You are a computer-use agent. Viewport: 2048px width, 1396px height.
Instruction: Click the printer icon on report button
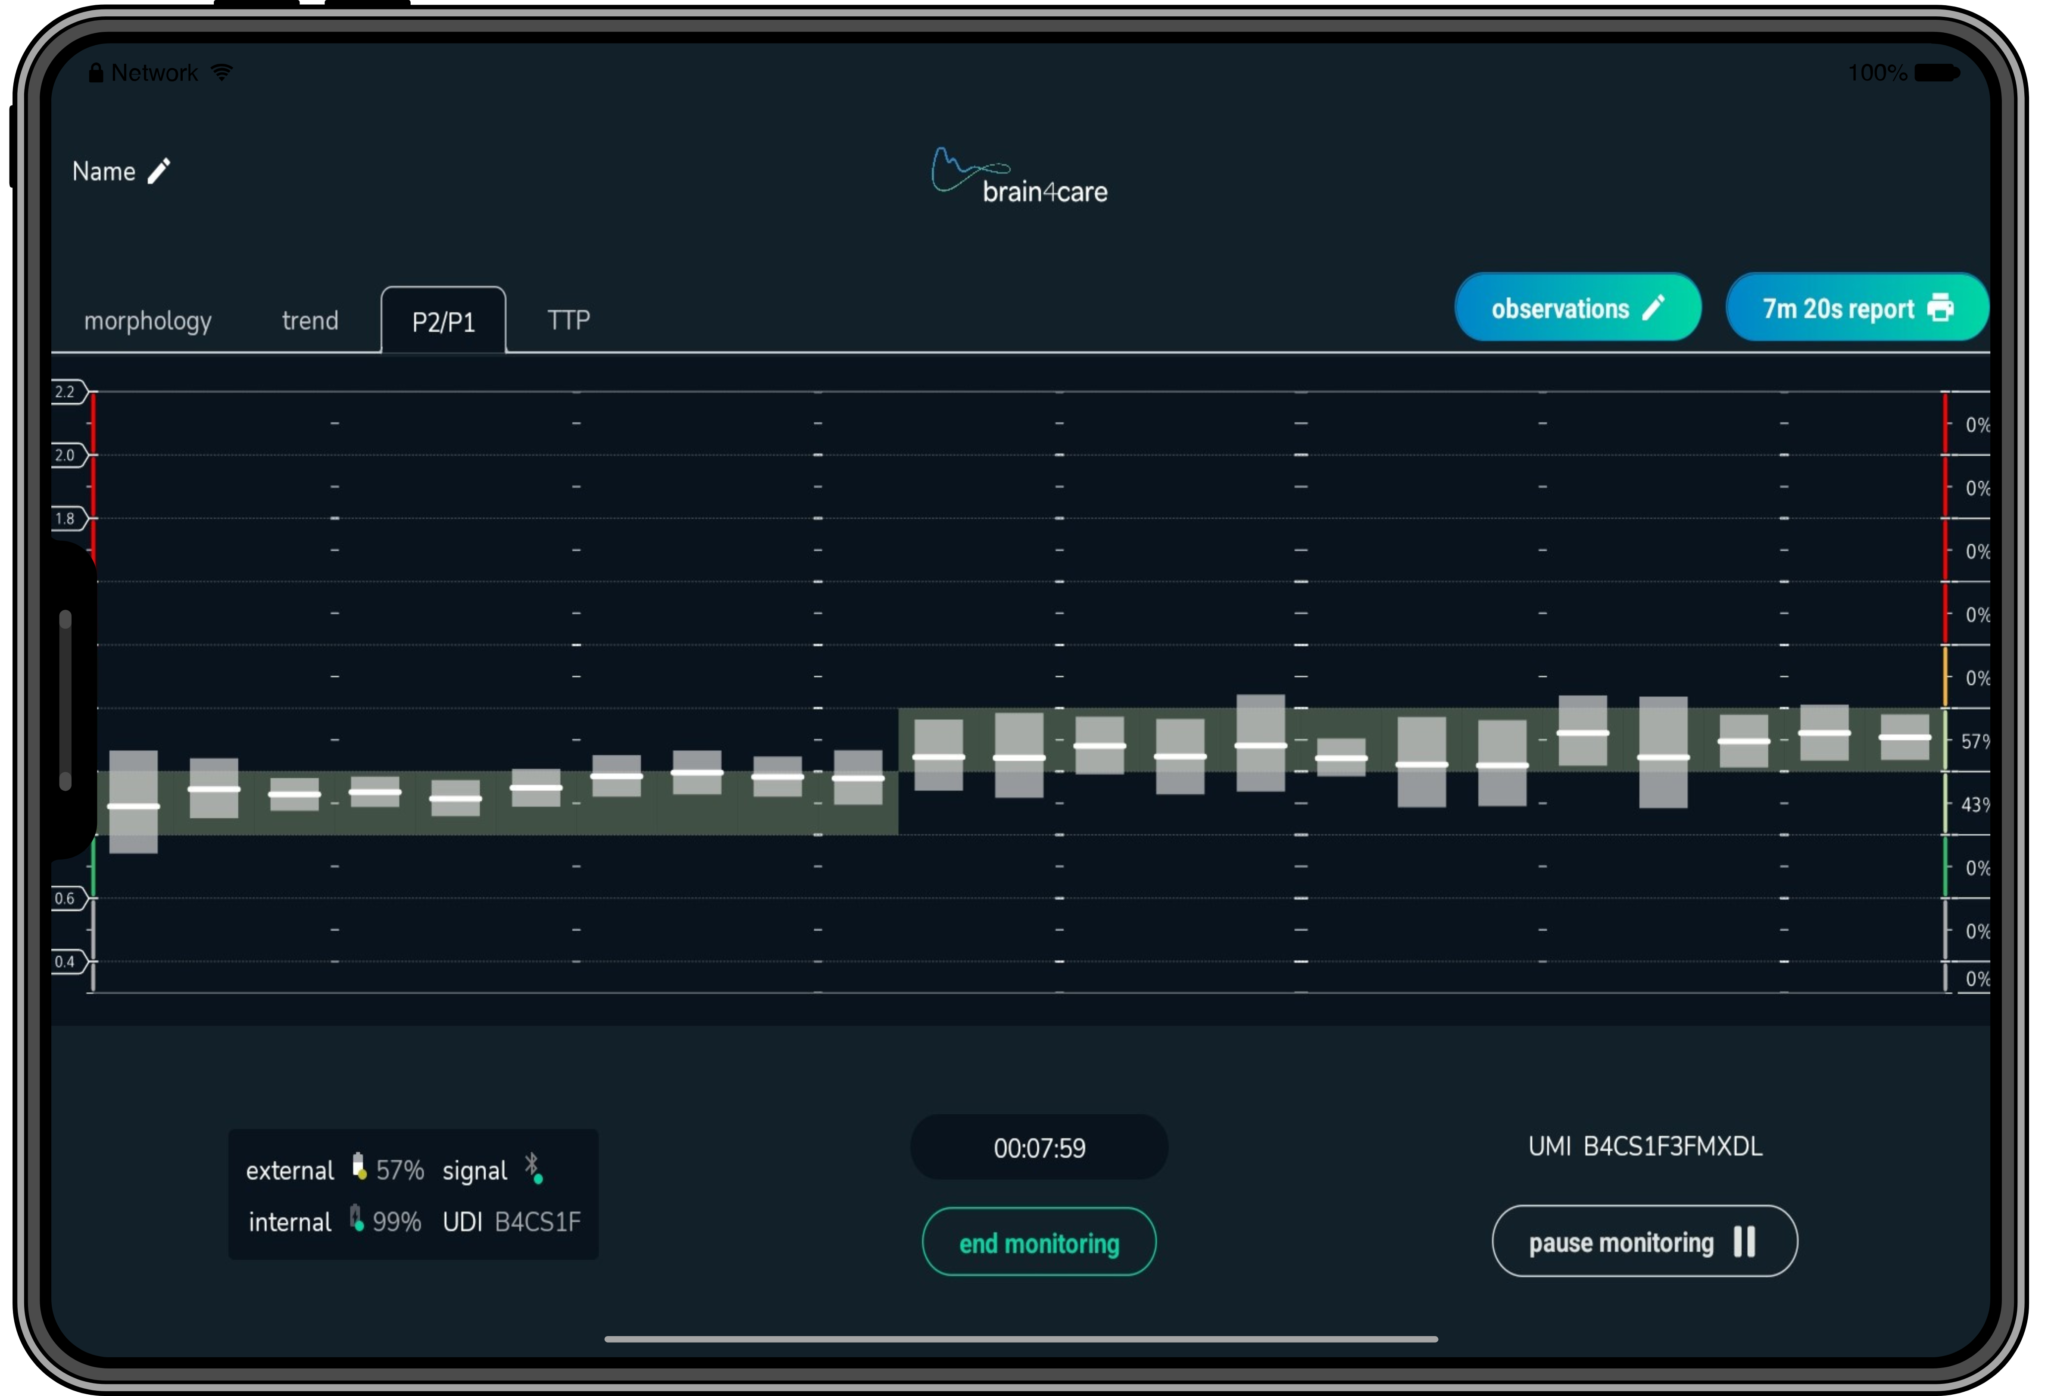(1940, 307)
